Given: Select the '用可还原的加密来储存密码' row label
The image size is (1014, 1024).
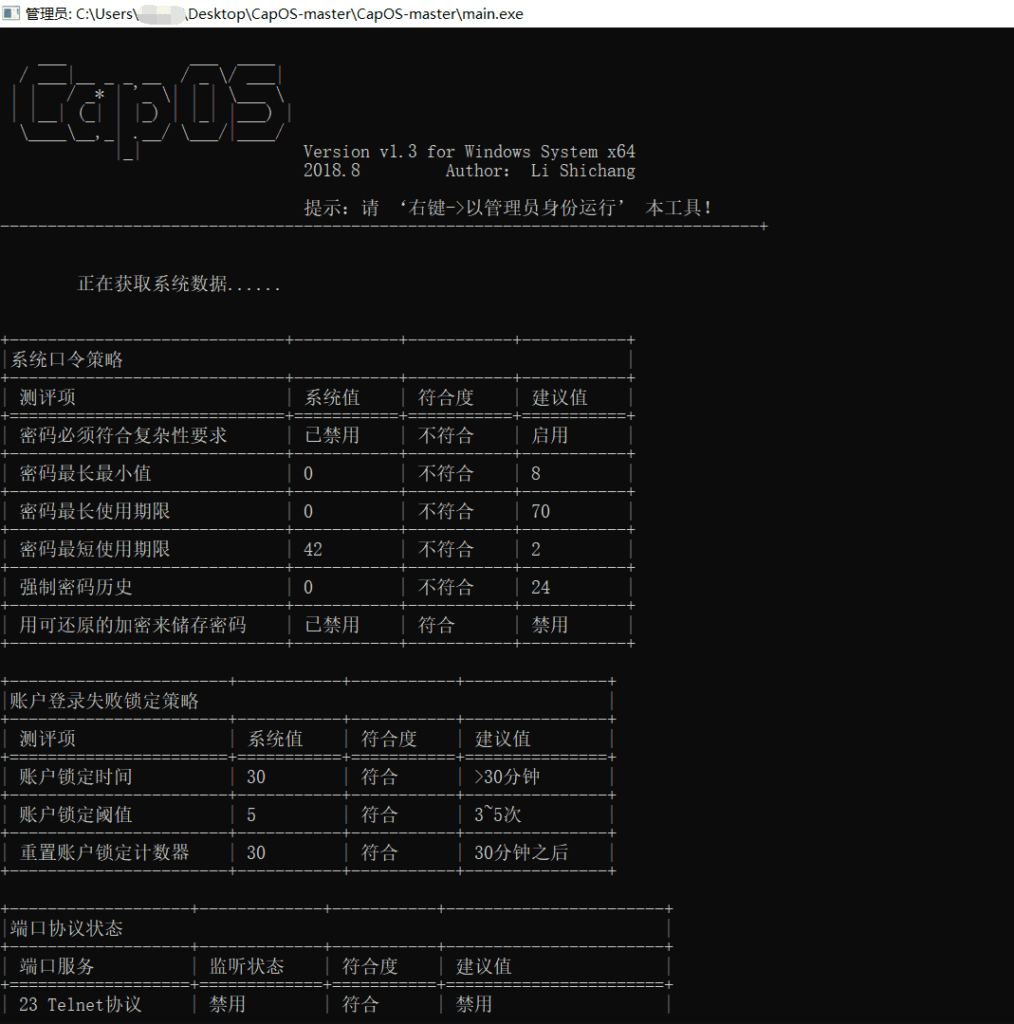Looking at the screenshot, I should click(x=132, y=625).
